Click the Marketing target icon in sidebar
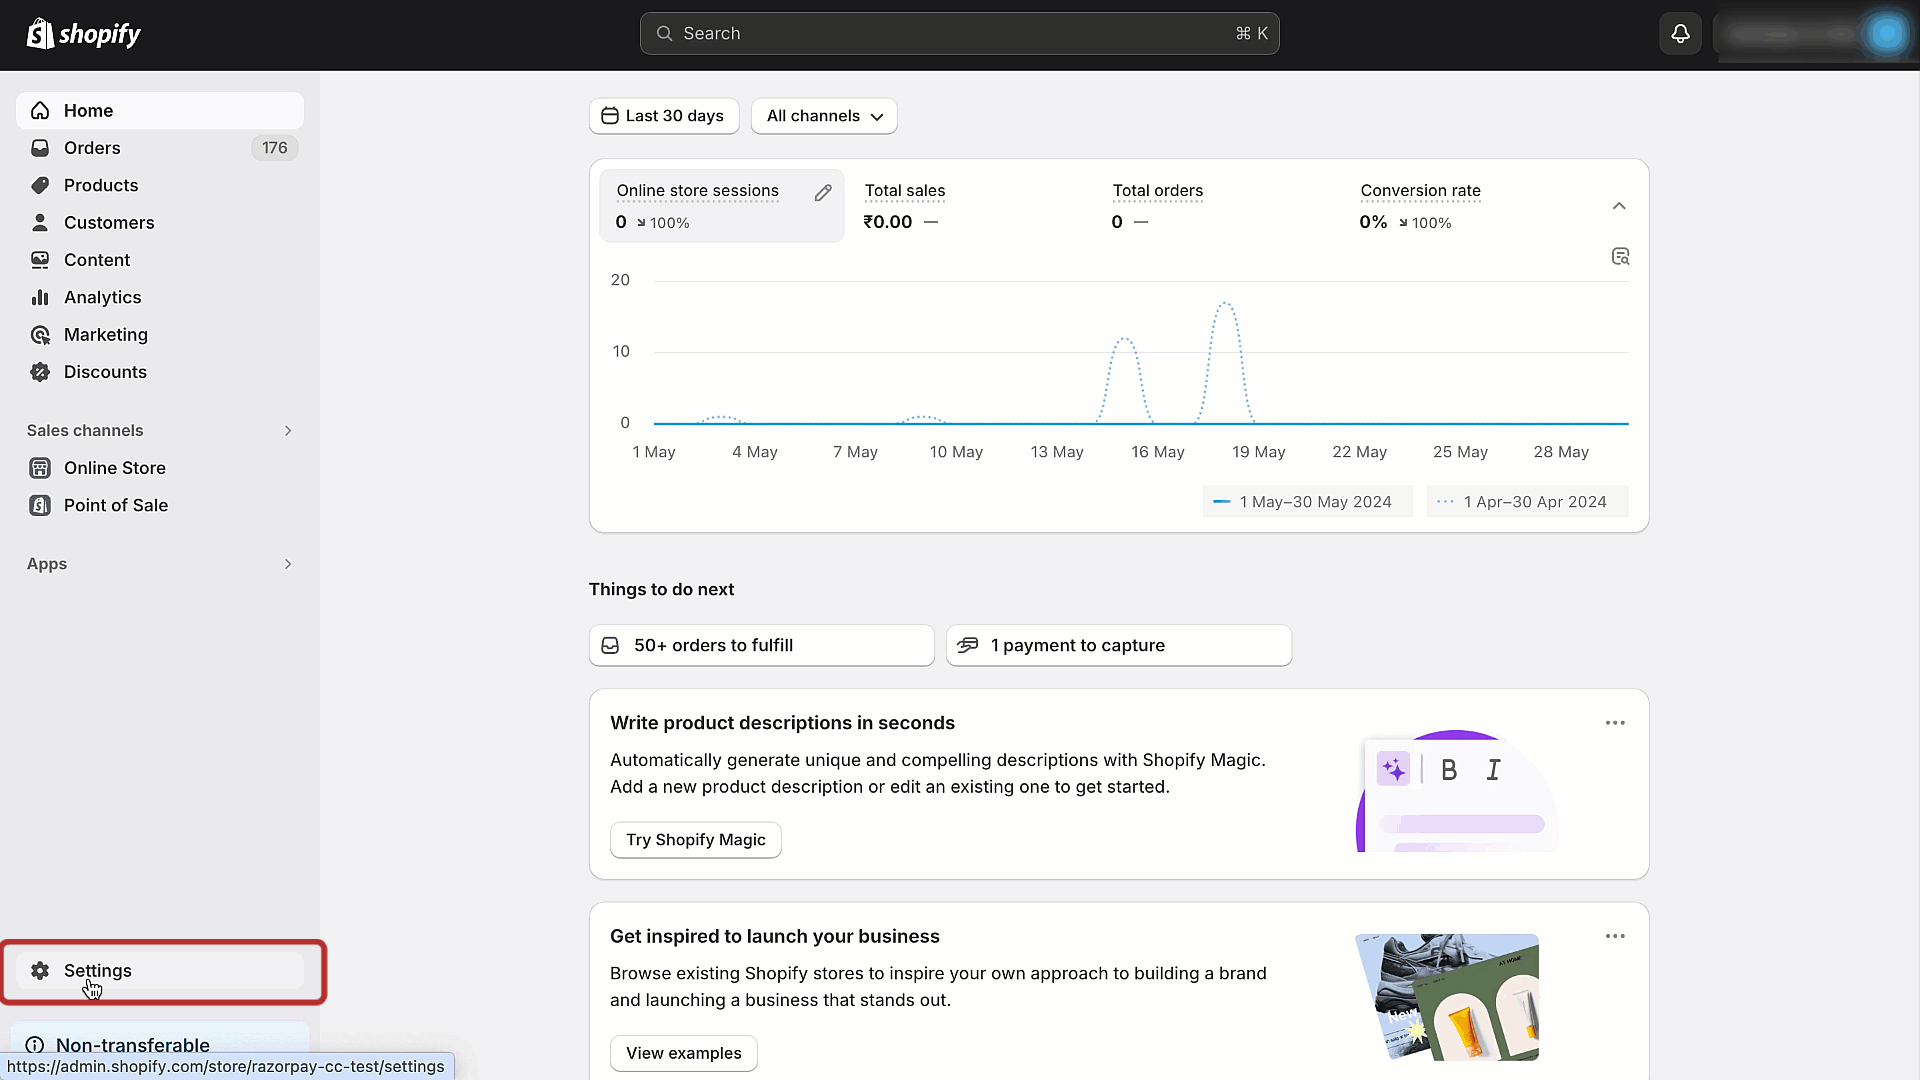1920x1080 pixels. pyautogui.click(x=40, y=335)
